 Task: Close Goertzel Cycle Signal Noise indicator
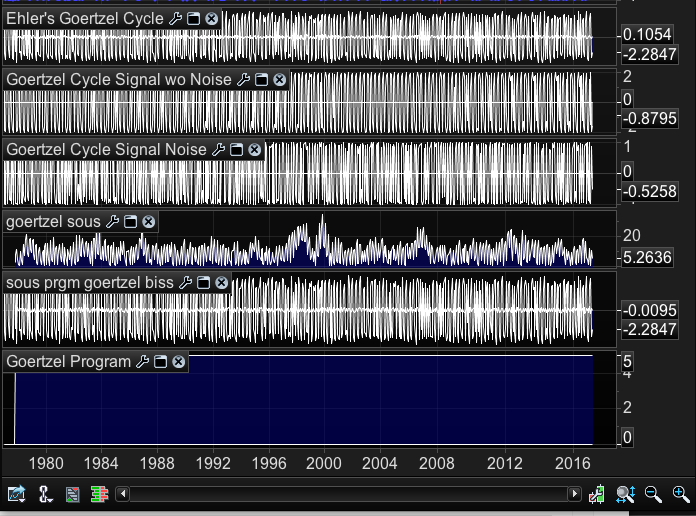point(255,150)
